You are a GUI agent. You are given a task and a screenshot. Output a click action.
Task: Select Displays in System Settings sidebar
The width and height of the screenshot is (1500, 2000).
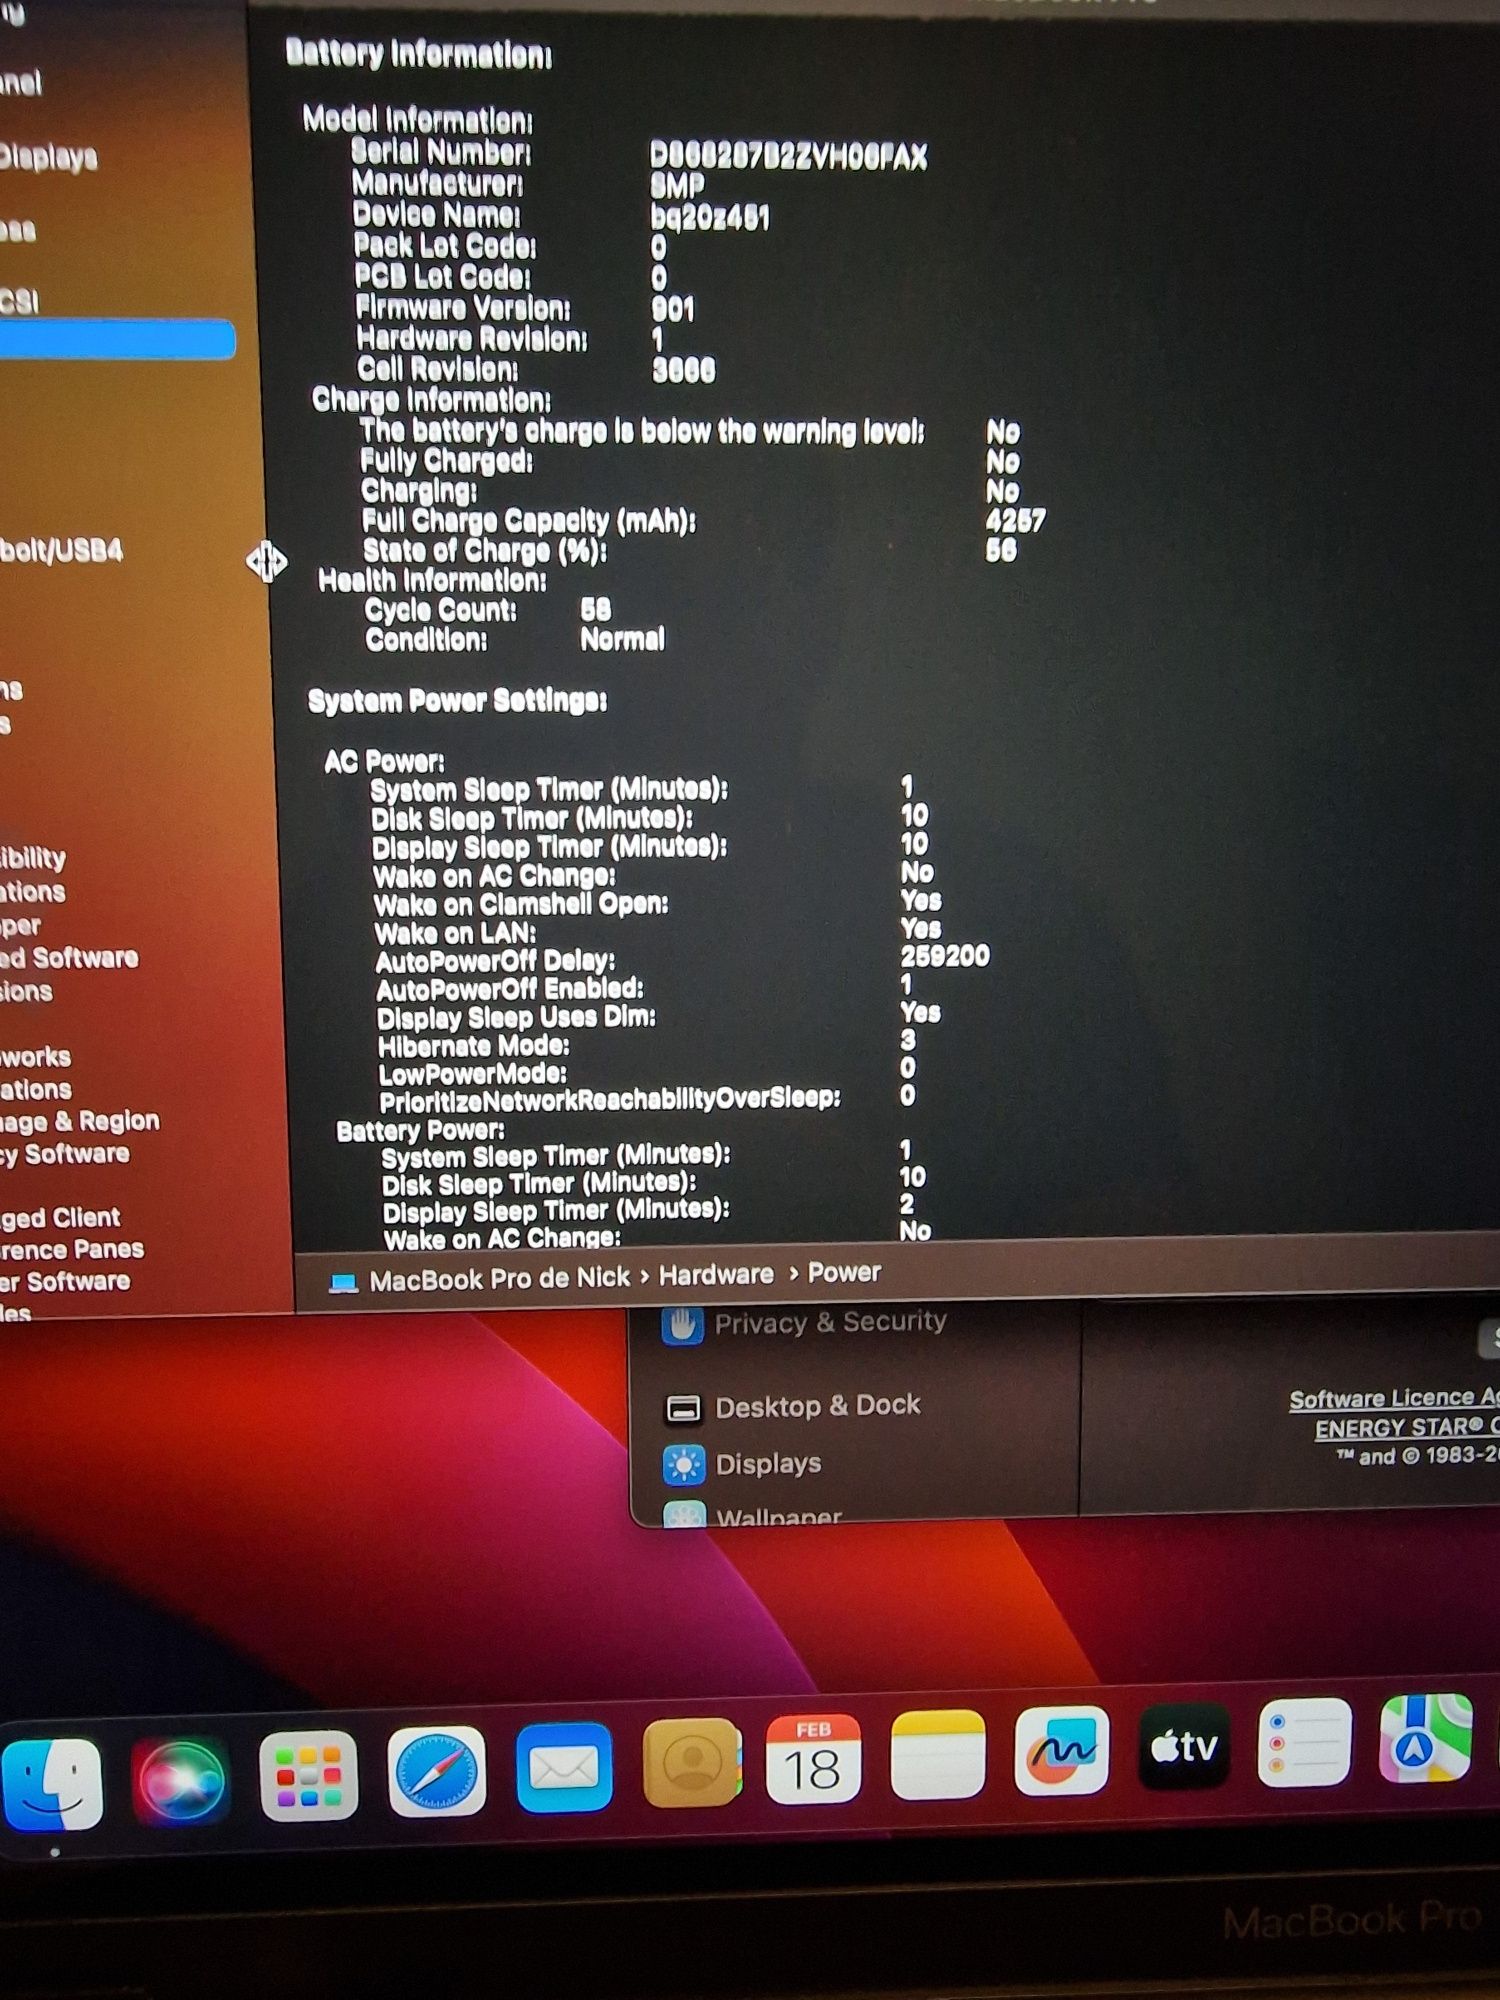[768, 1464]
